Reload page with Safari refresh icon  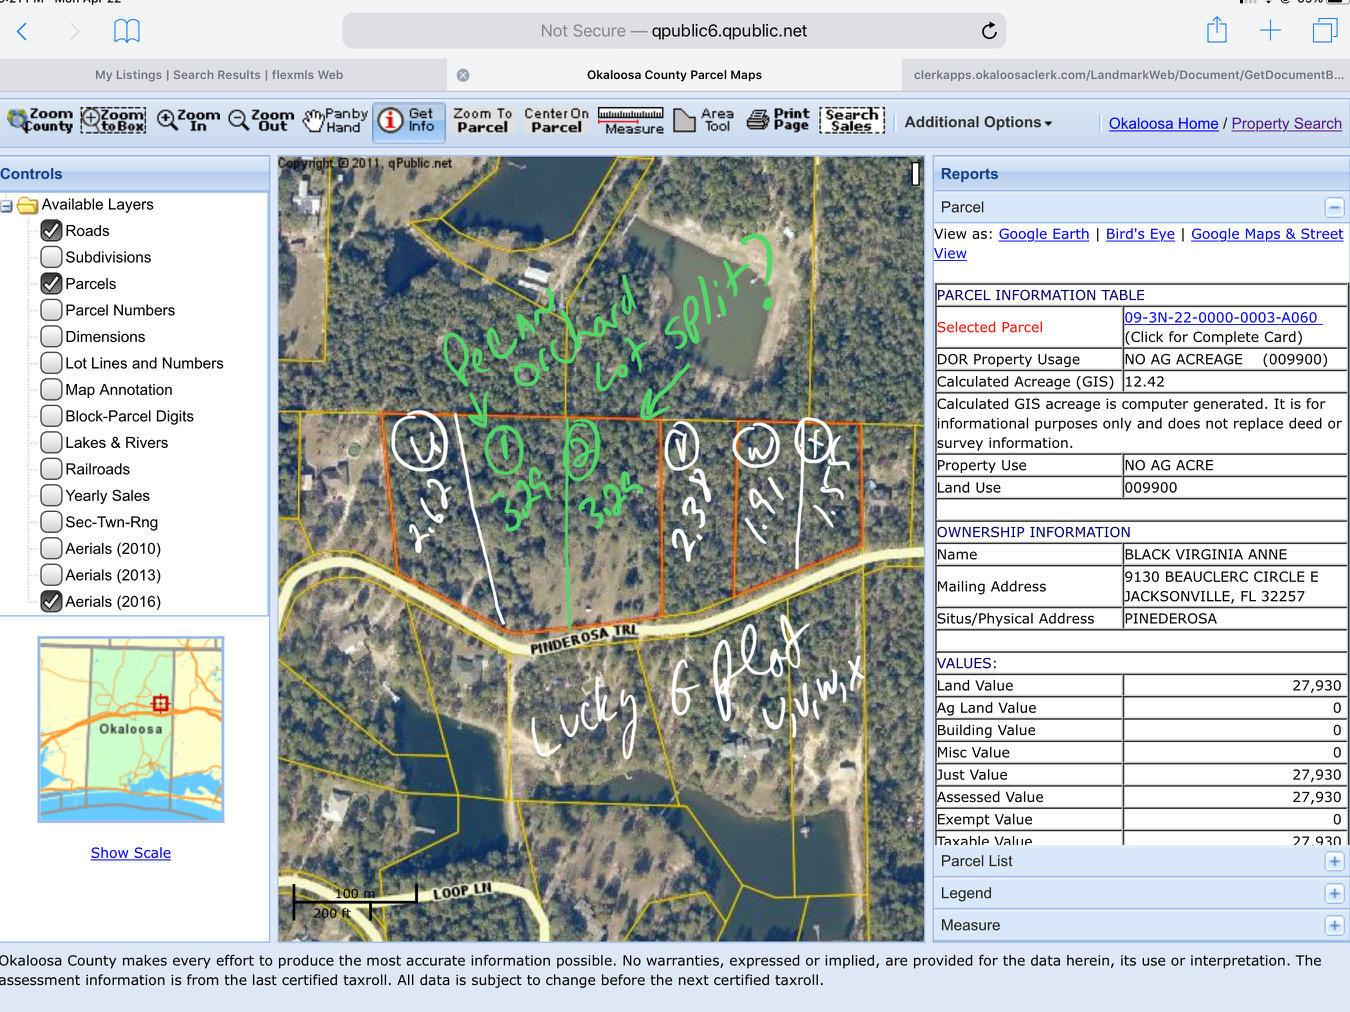(x=989, y=31)
